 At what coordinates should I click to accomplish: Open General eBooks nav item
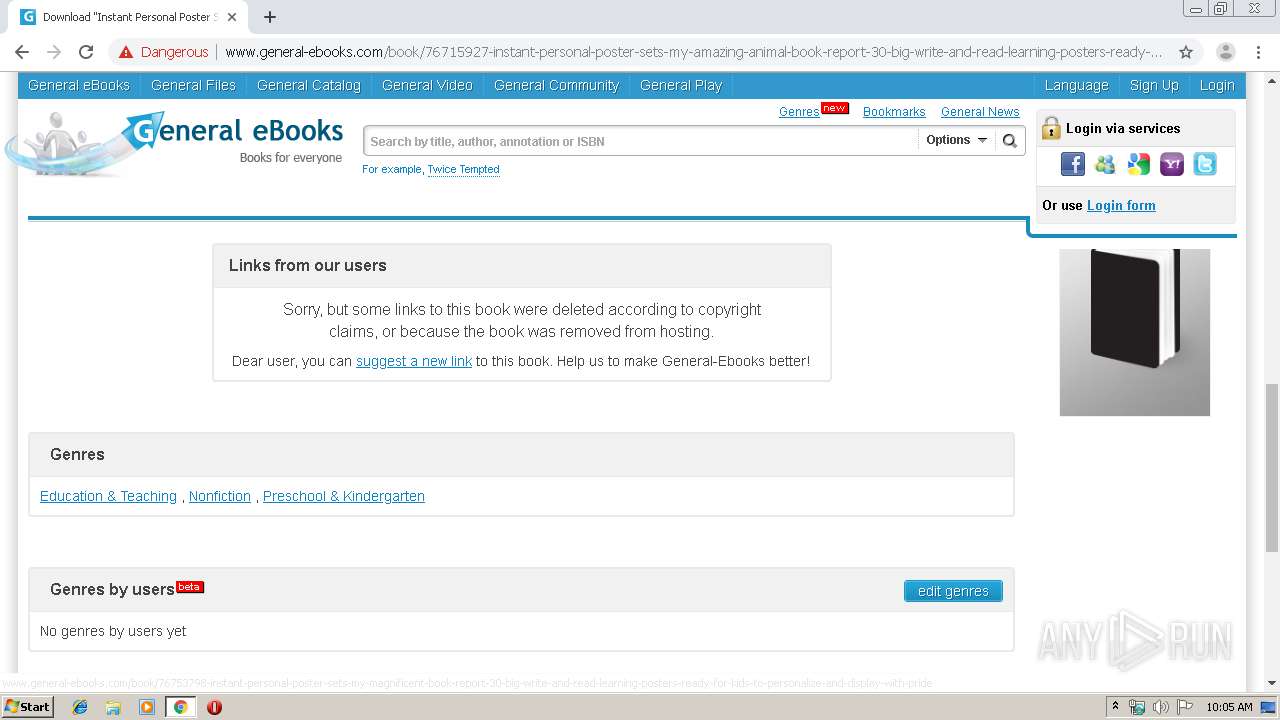[79, 85]
